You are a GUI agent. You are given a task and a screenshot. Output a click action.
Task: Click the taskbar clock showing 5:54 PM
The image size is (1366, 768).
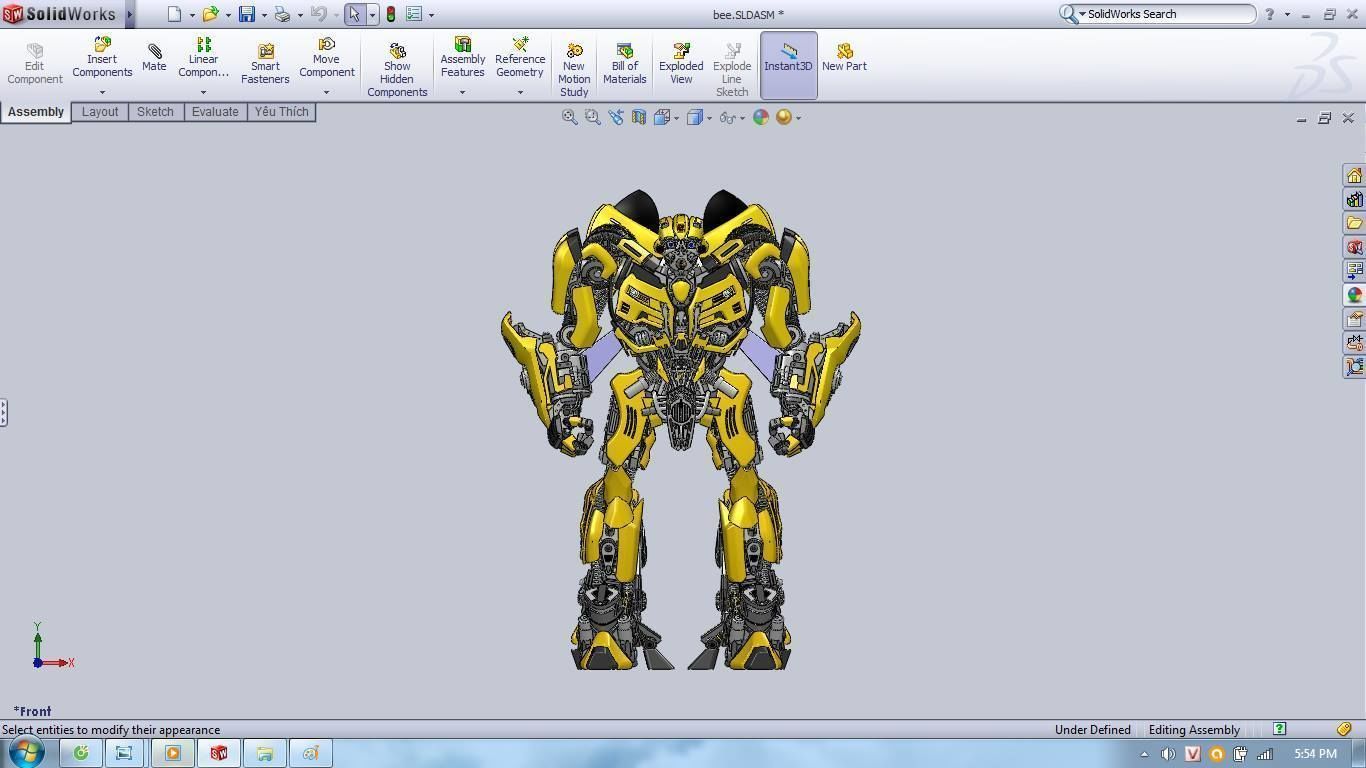[x=1315, y=754]
